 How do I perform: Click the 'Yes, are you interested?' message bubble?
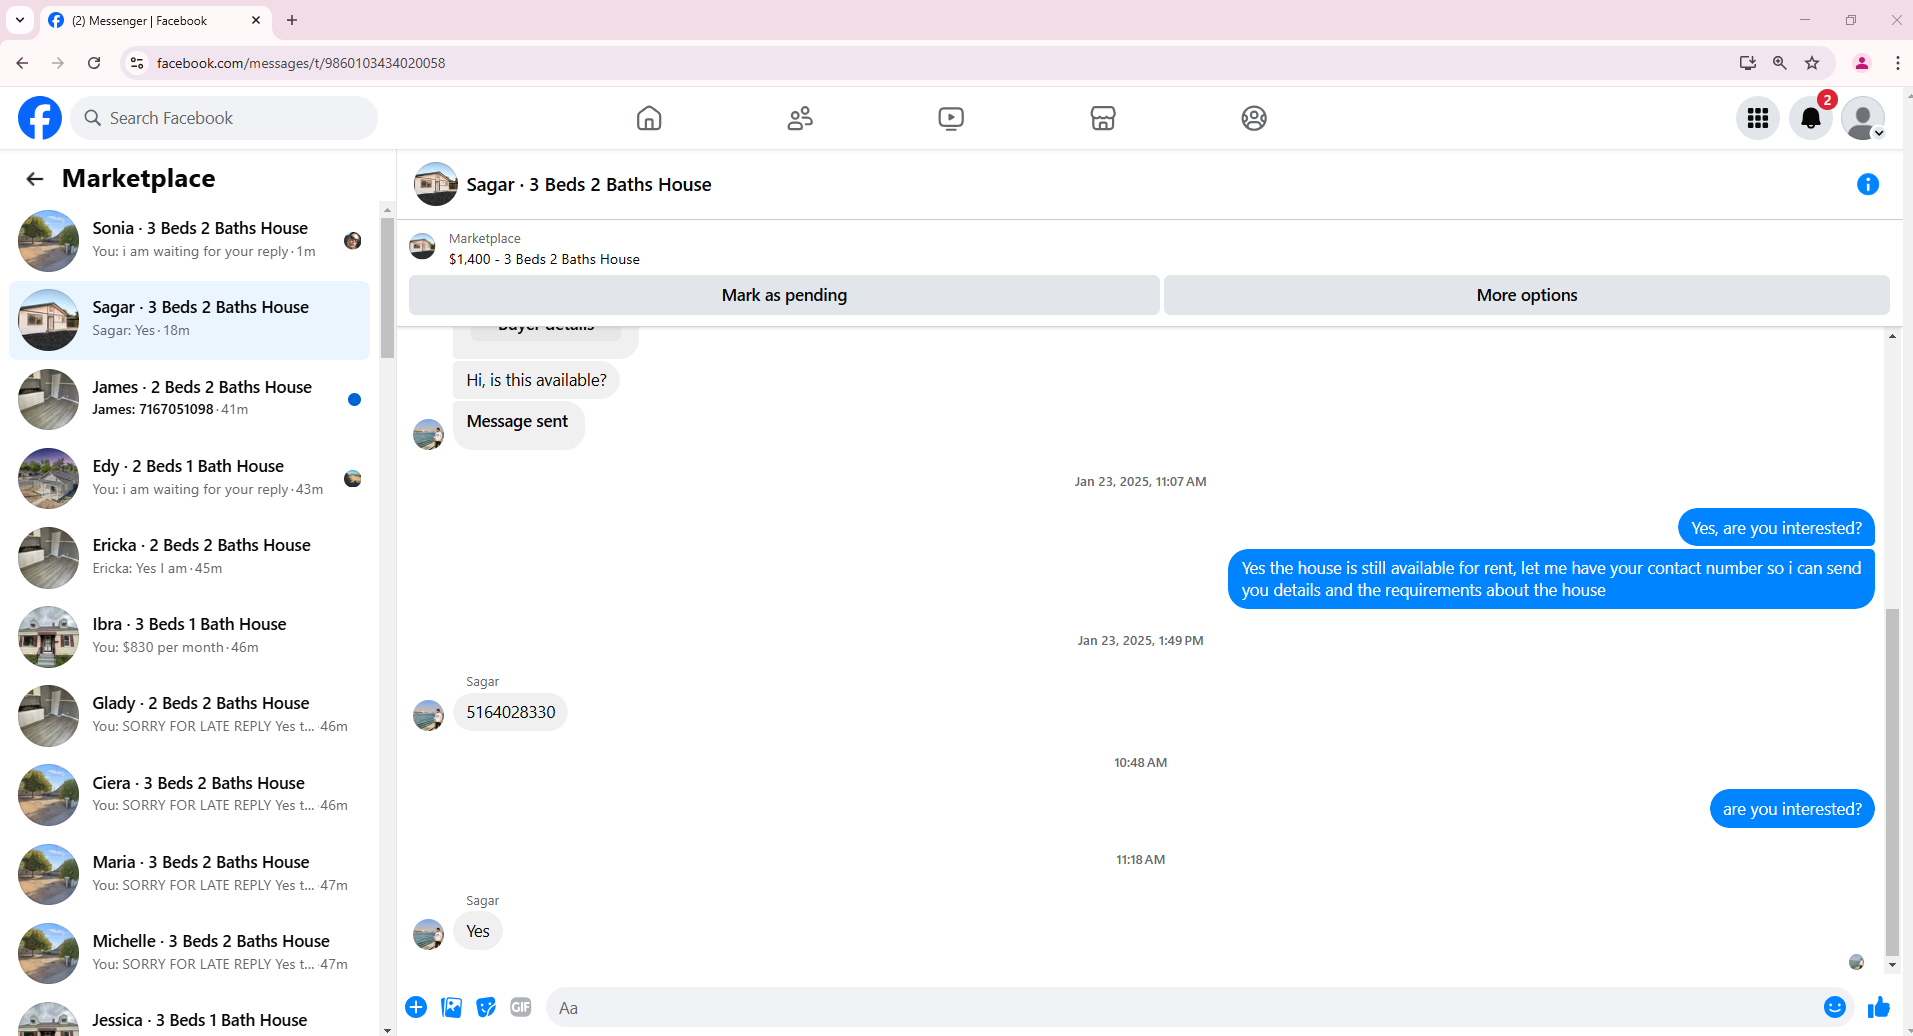pos(1776,528)
